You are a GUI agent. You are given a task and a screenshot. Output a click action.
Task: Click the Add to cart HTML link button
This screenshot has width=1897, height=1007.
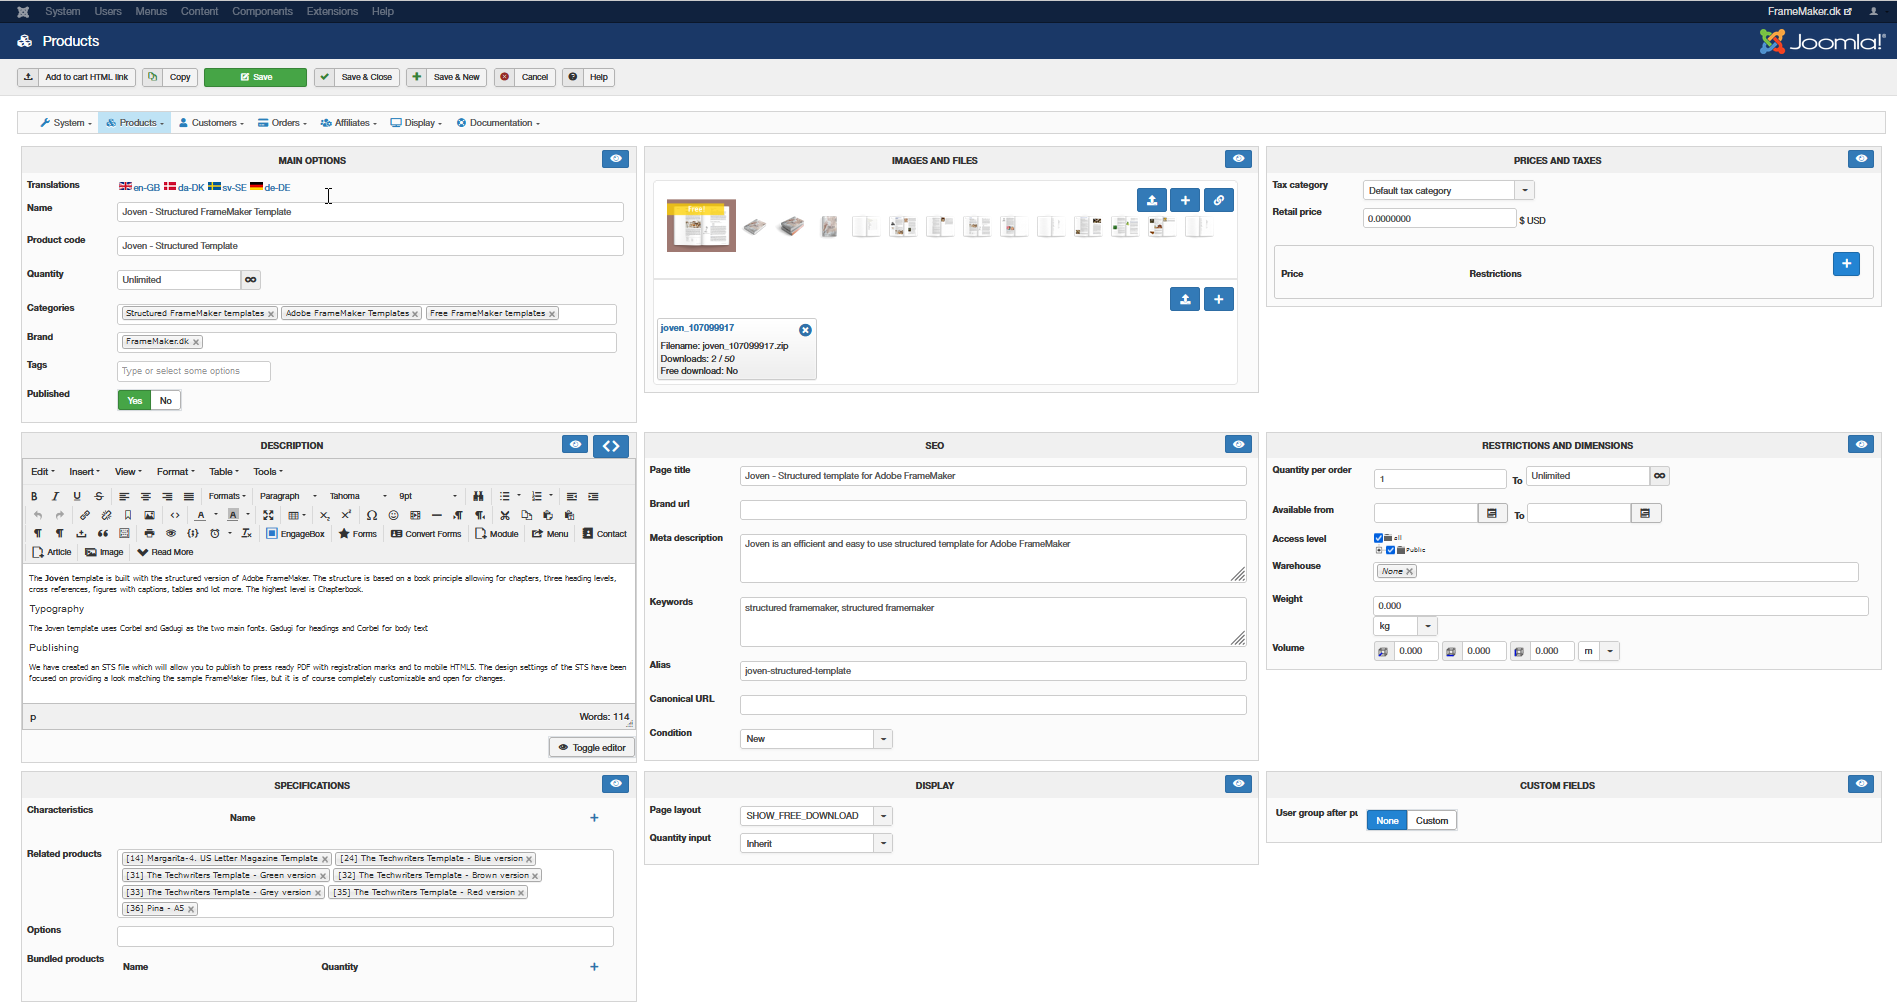[76, 77]
